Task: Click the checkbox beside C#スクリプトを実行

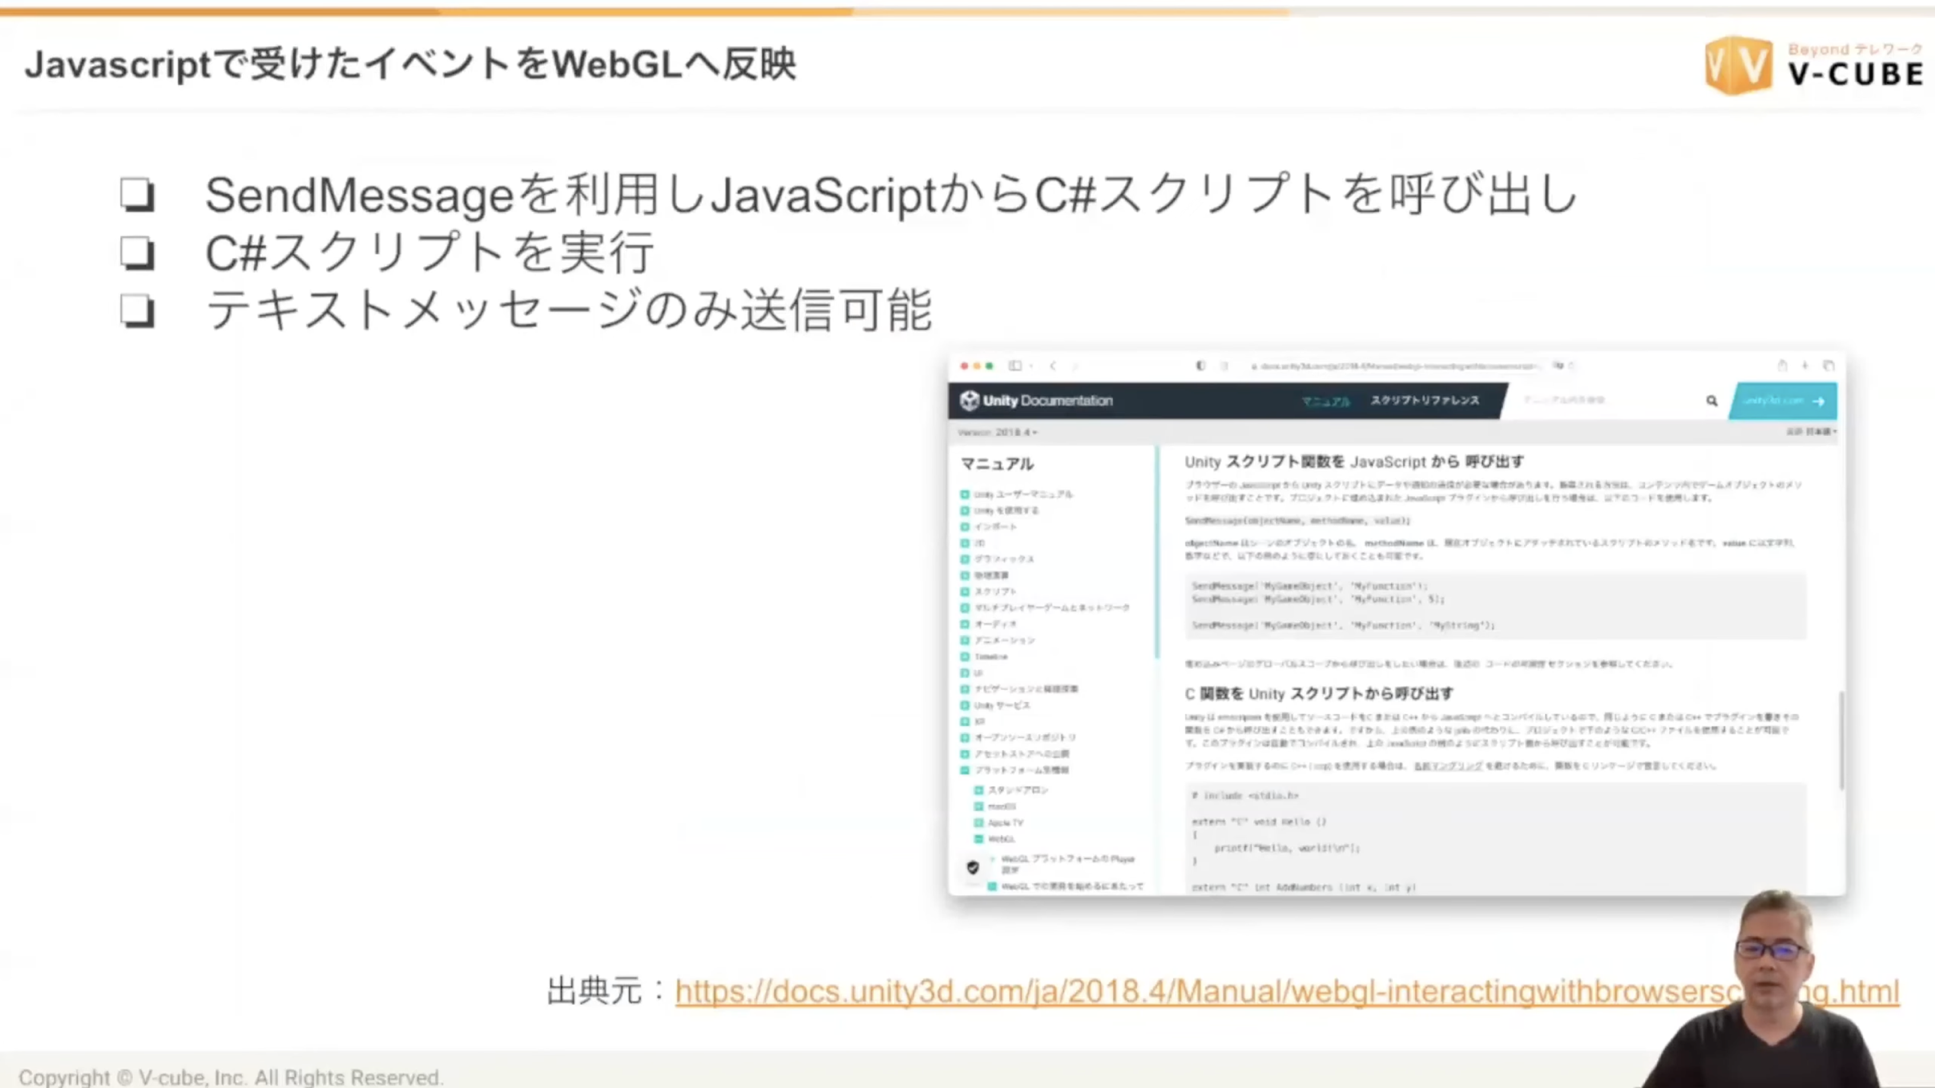Action: click(137, 252)
